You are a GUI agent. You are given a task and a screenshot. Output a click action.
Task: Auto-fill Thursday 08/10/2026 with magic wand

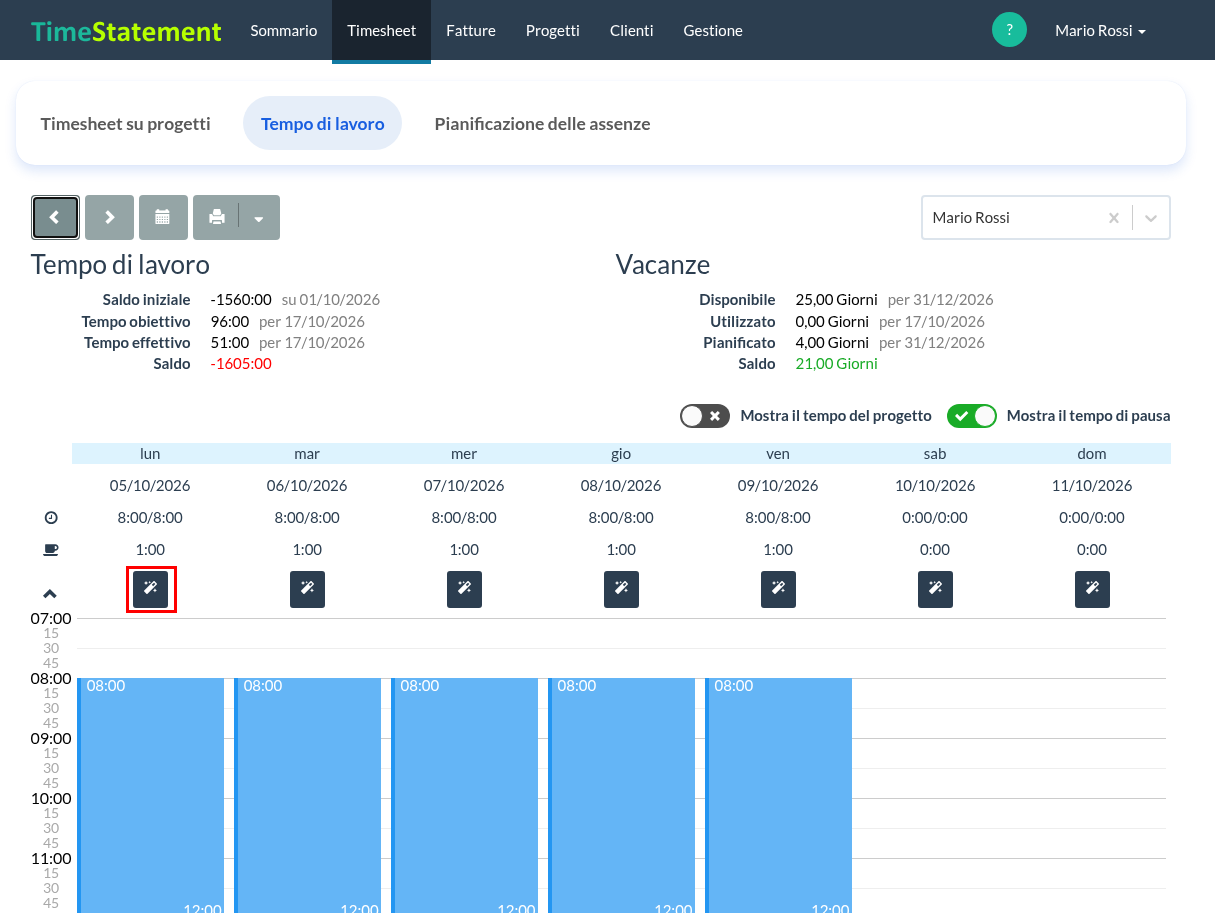pos(621,589)
